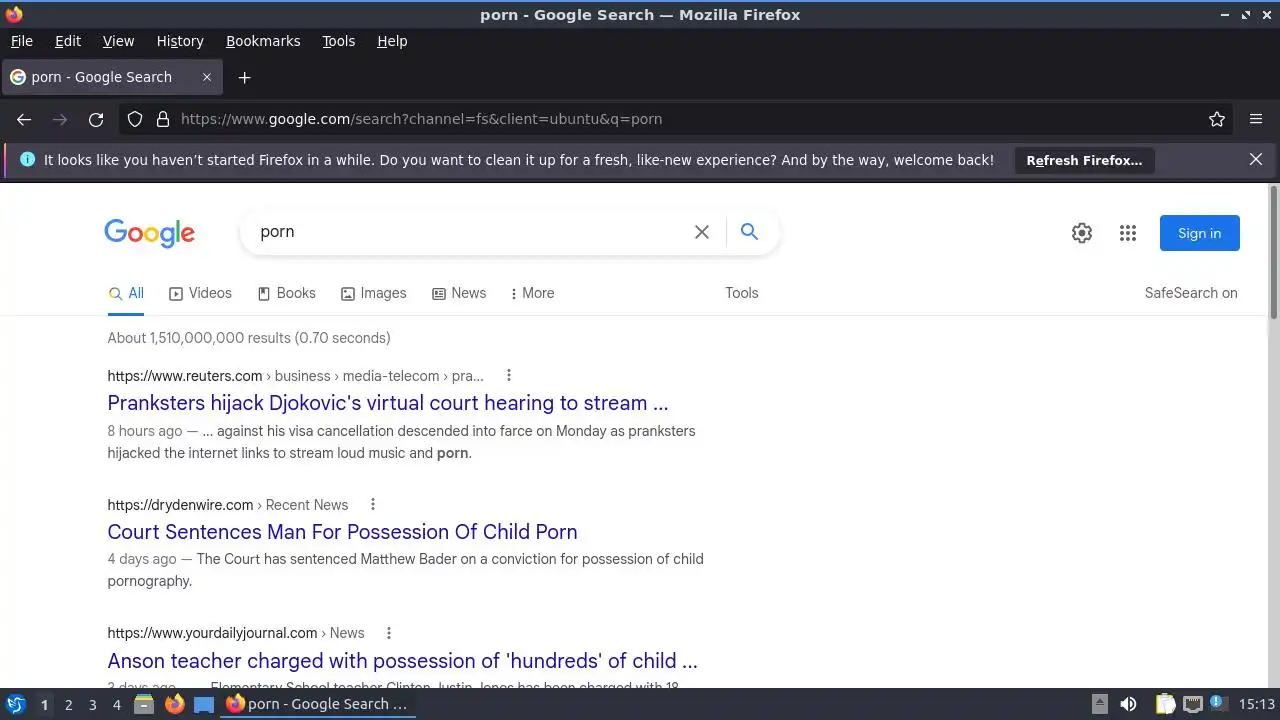The image size is (1280, 720).
Task: Open Firefox hamburger application menu
Action: [x=1256, y=119]
